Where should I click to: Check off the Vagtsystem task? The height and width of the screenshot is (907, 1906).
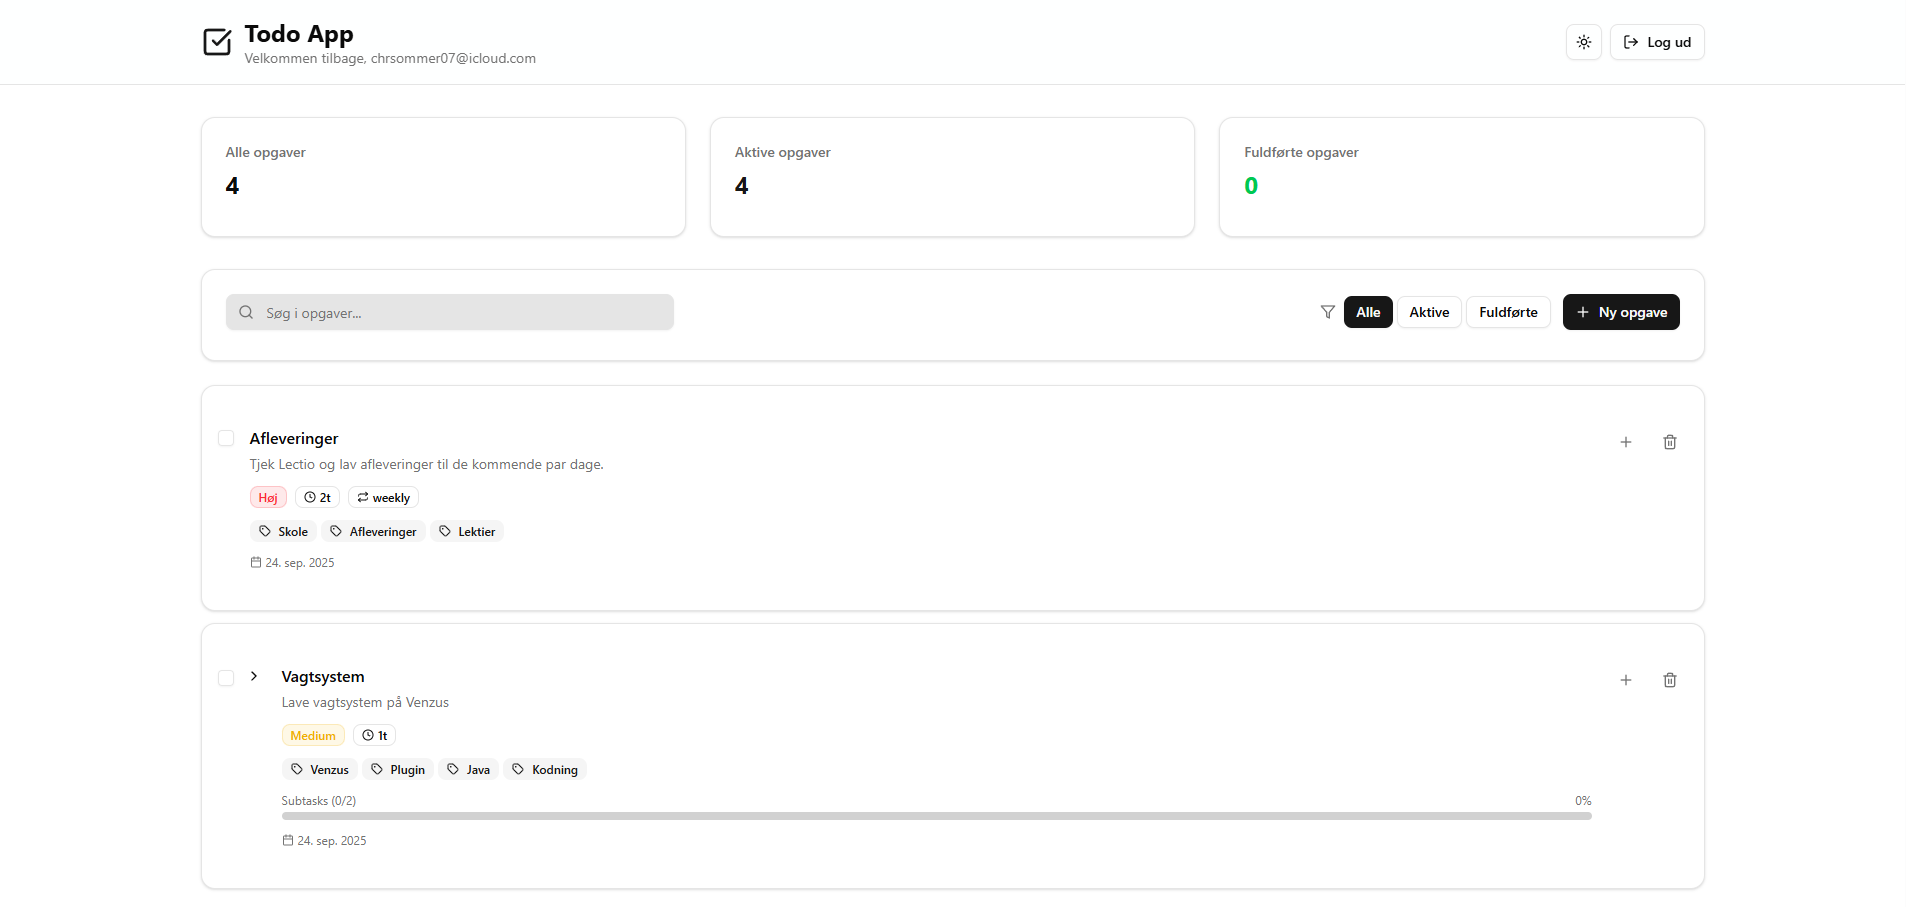point(226,678)
